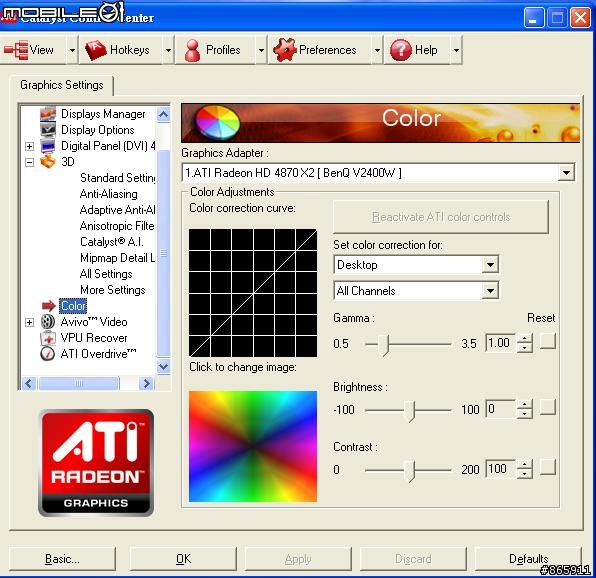Screen dimensions: 596x578
Task: Click the Brightness reset button
Action: pos(548,407)
